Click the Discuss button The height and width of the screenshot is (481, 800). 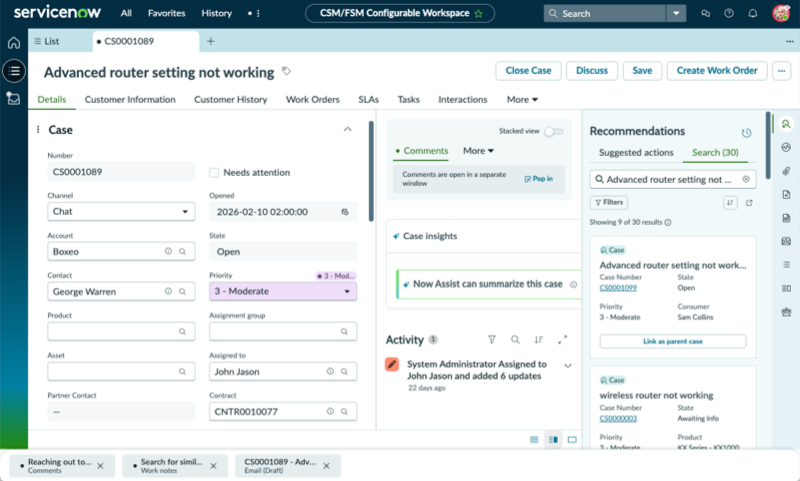[x=592, y=71]
